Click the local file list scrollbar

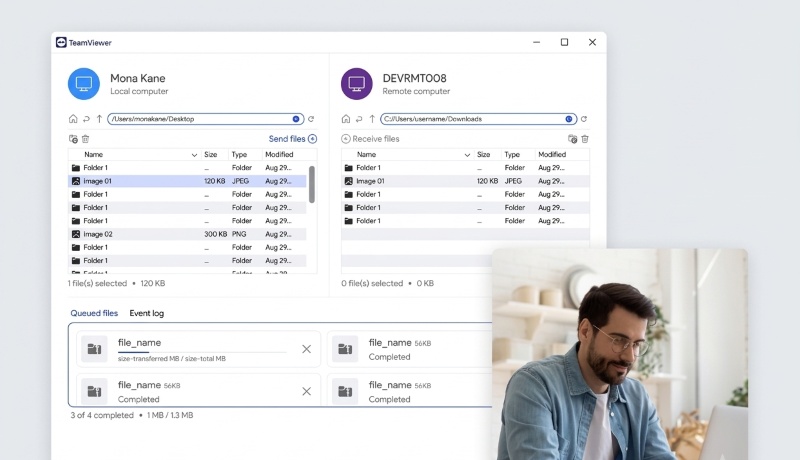click(312, 184)
